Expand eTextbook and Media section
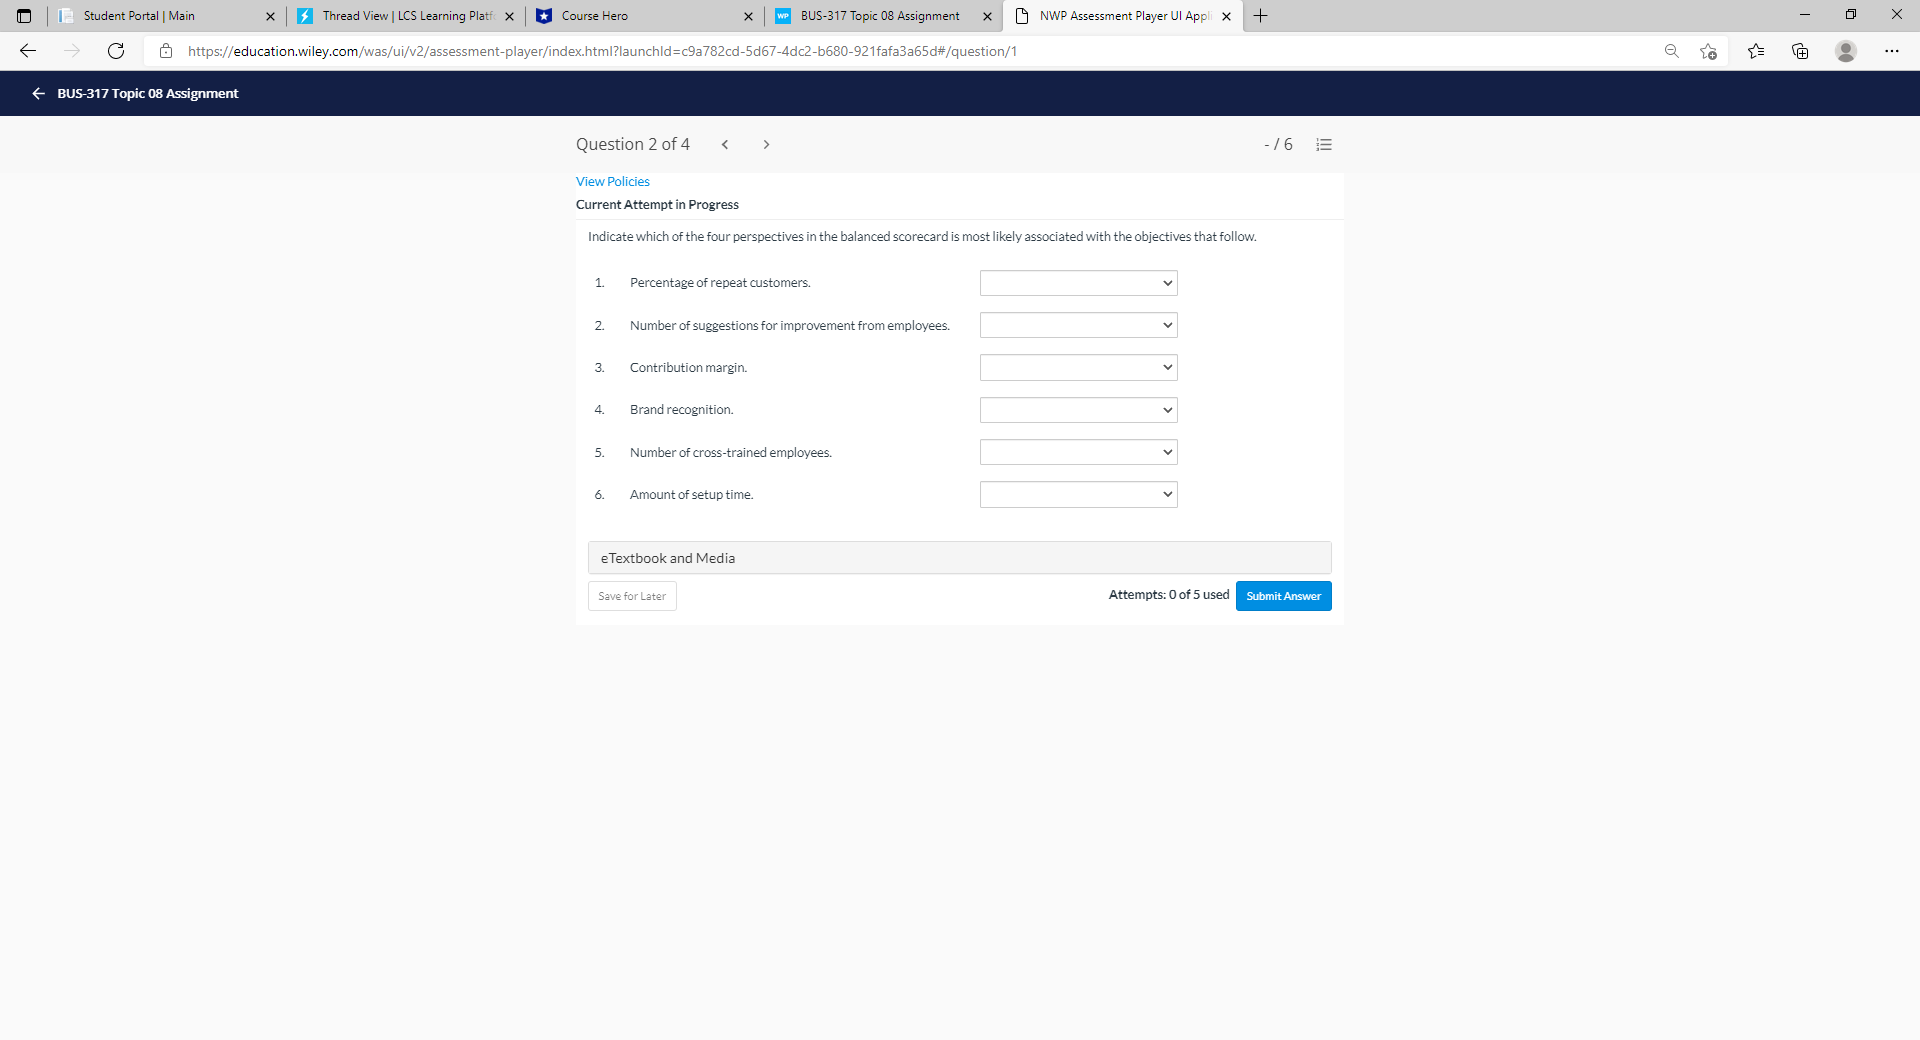Image resolution: width=1920 pixels, height=1040 pixels. click(x=959, y=557)
